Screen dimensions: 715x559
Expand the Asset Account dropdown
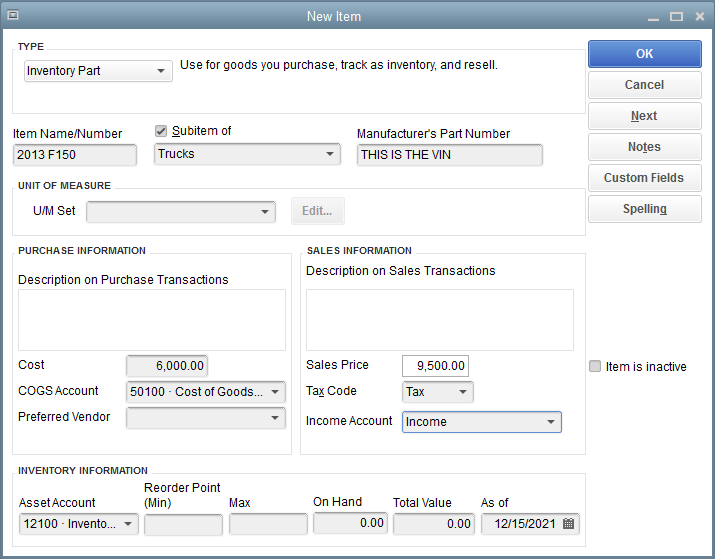[129, 524]
